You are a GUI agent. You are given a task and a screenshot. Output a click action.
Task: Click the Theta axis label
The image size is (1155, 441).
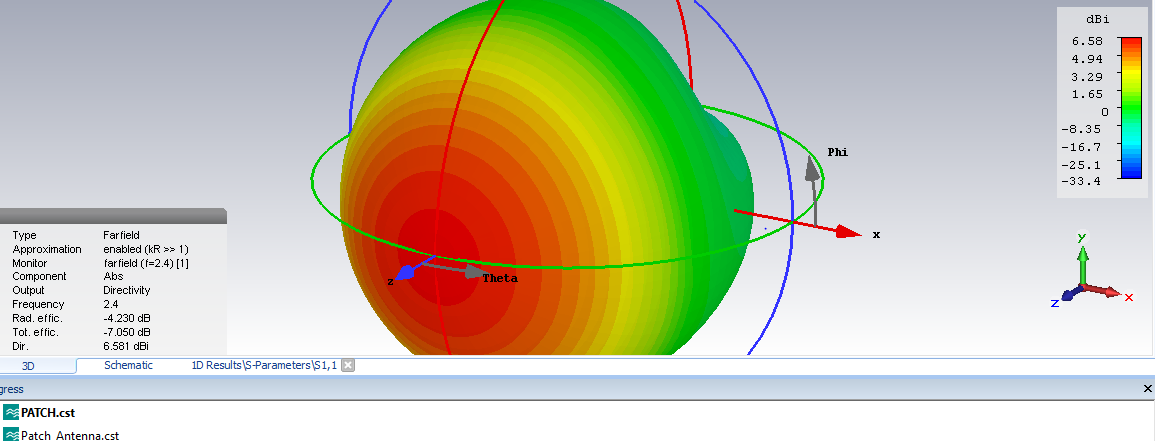coord(500,278)
